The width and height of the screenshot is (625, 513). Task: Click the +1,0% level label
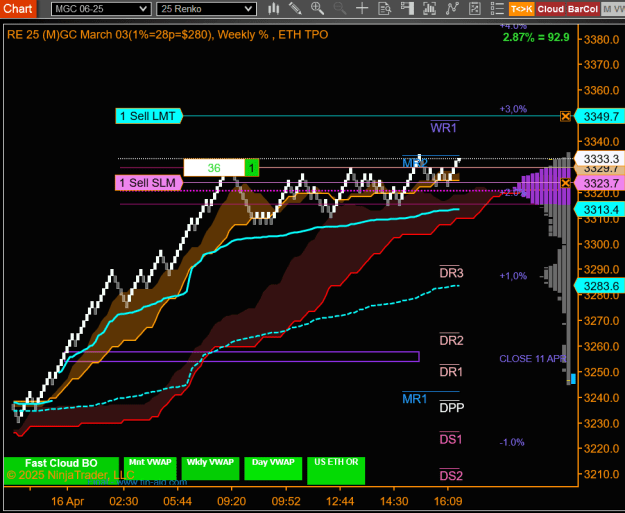tap(513, 276)
